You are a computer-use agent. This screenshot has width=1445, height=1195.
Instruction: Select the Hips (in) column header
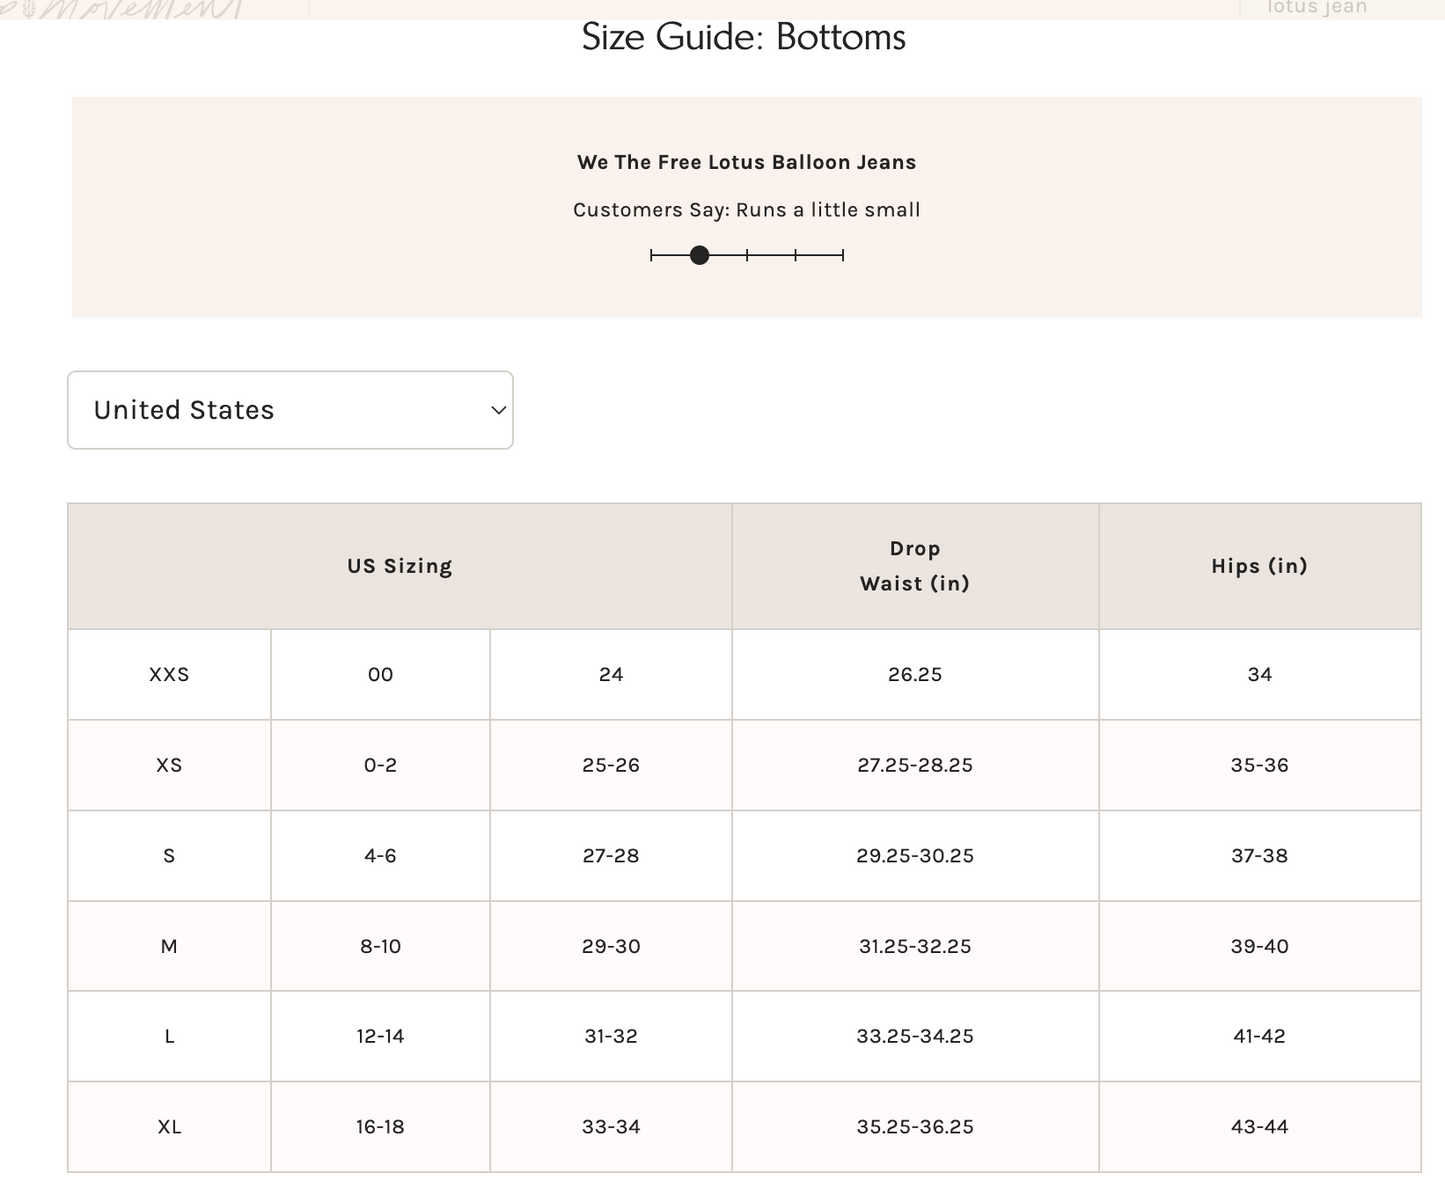[x=1259, y=566]
